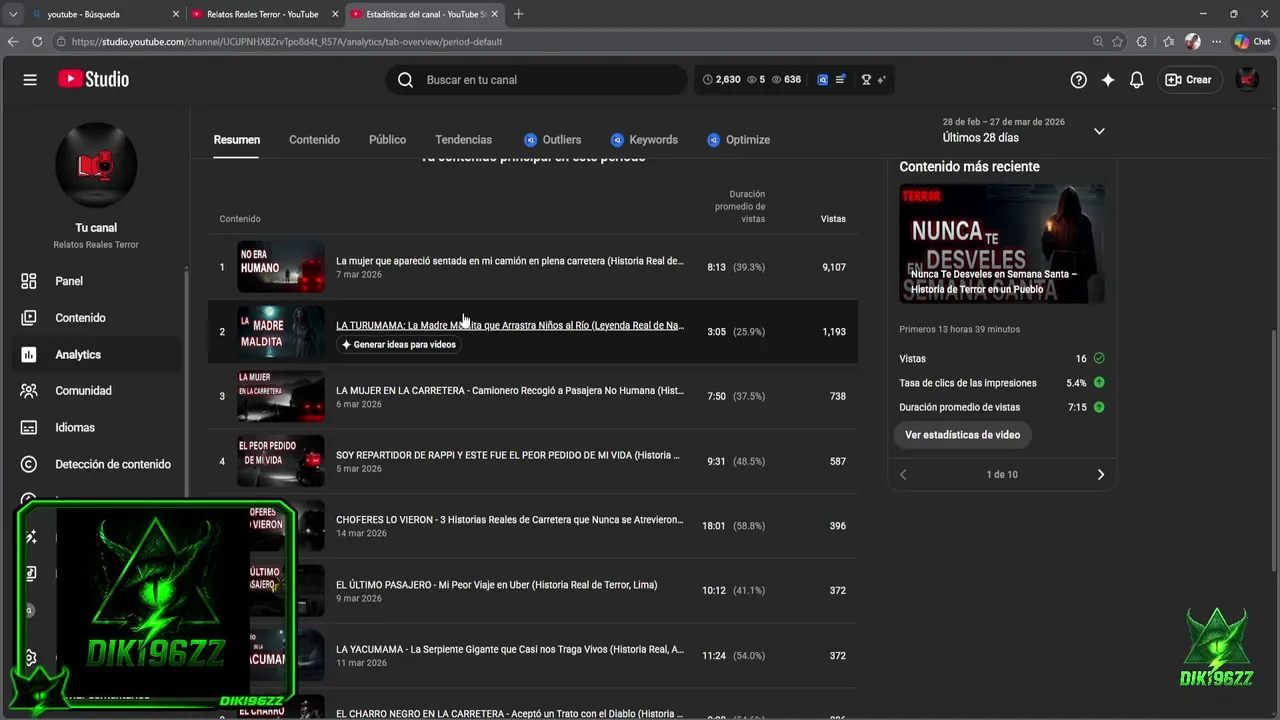The image size is (1280, 720).
Task: Open the browser extensions puzzle icon
Action: click(x=1142, y=42)
